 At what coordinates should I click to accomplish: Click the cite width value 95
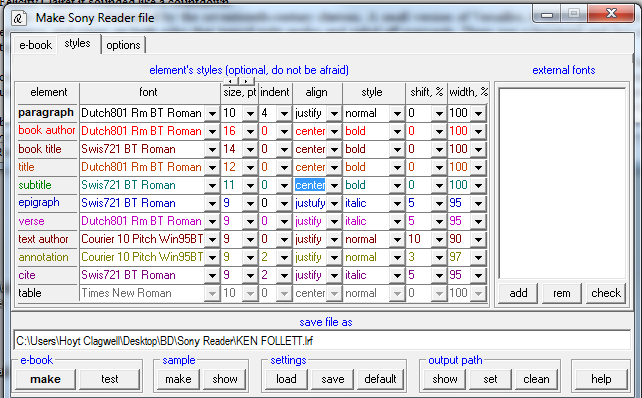pos(455,275)
